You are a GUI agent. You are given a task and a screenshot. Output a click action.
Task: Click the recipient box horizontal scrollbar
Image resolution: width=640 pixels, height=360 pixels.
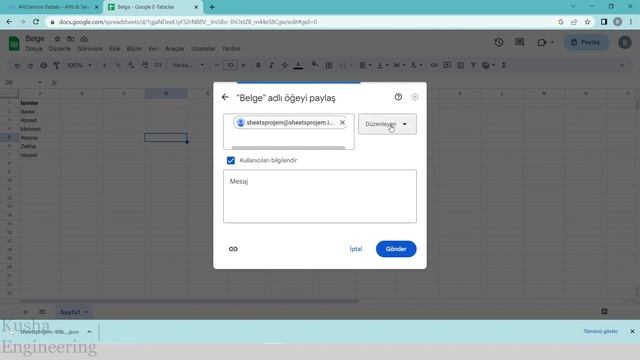click(288, 148)
